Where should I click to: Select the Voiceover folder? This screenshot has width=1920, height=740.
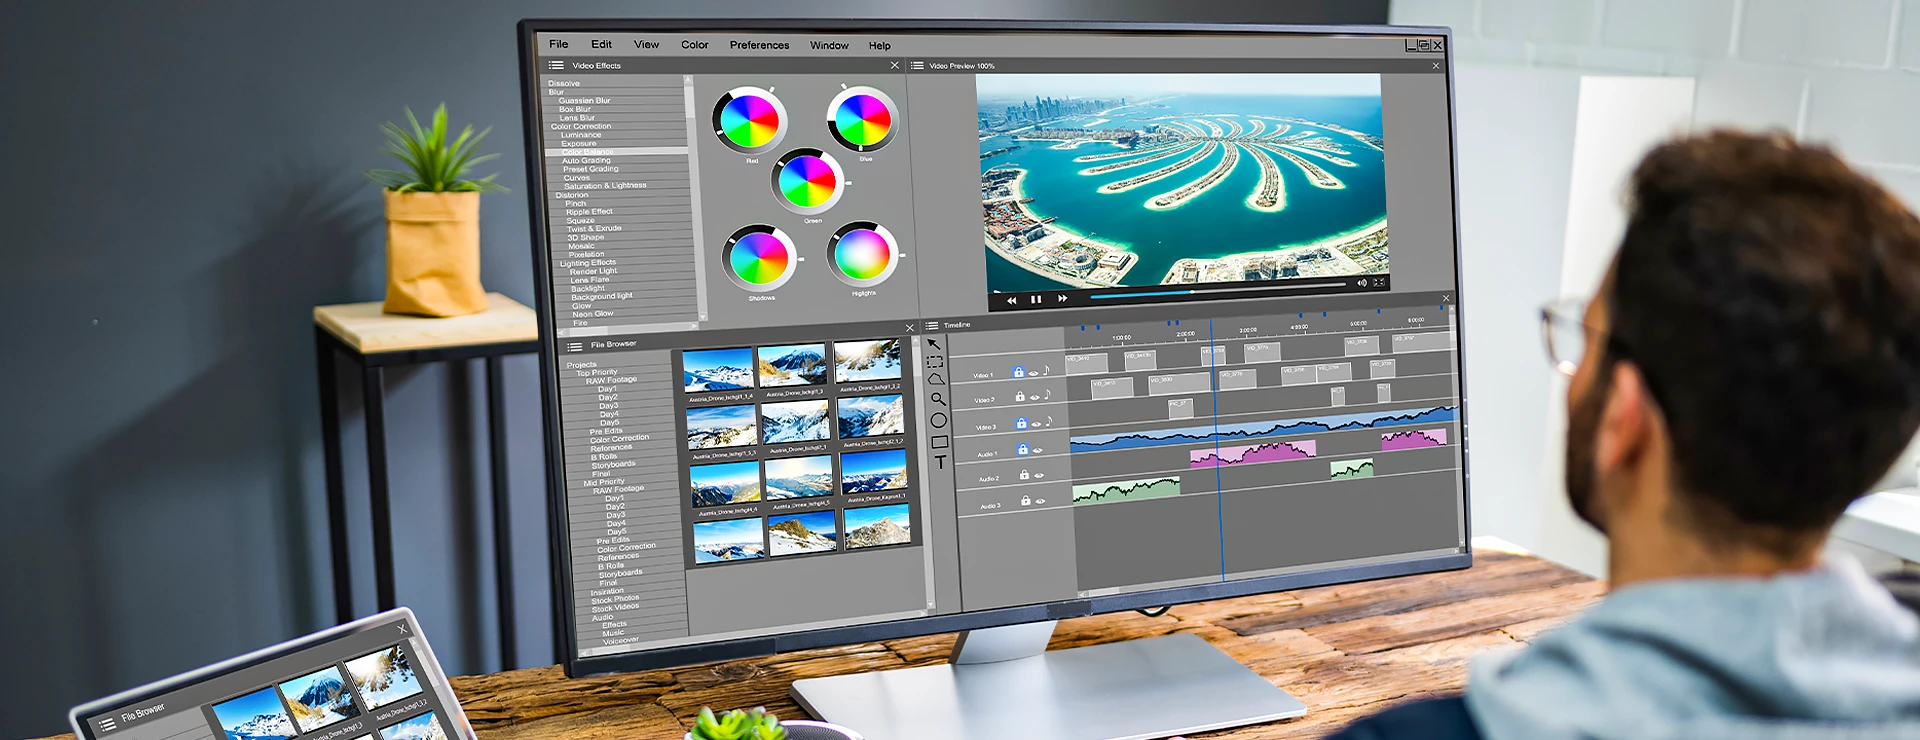coord(620,640)
